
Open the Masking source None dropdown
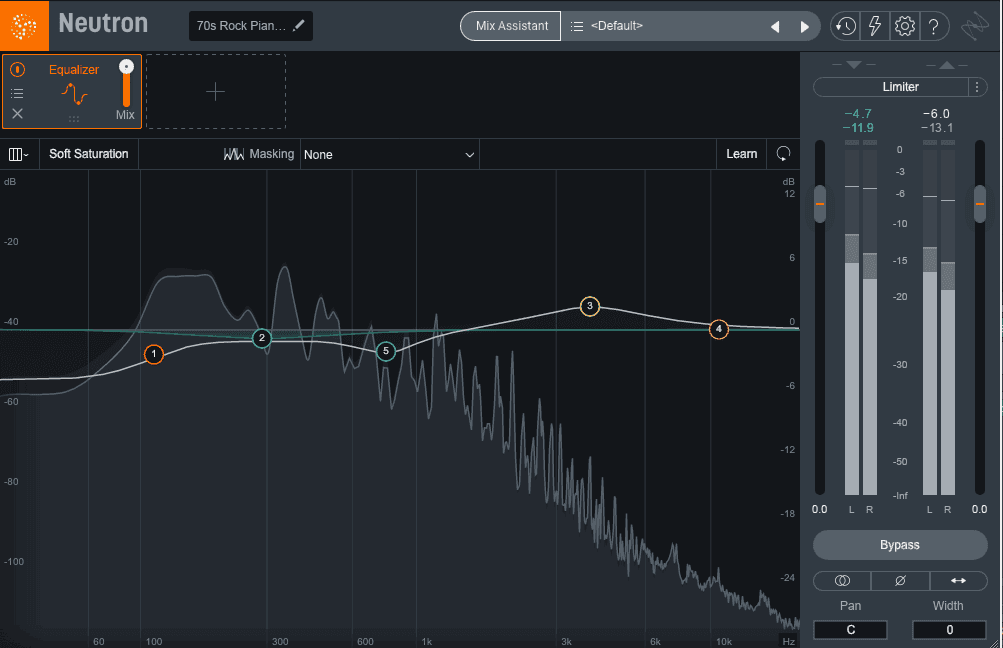(x=389, y=155)
